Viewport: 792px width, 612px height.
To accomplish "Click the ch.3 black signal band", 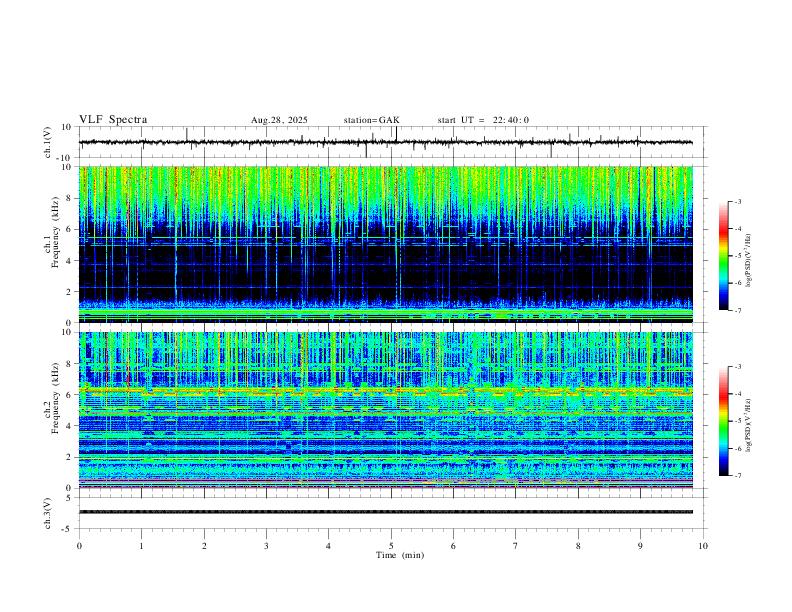I will click(x=386, y=512).
